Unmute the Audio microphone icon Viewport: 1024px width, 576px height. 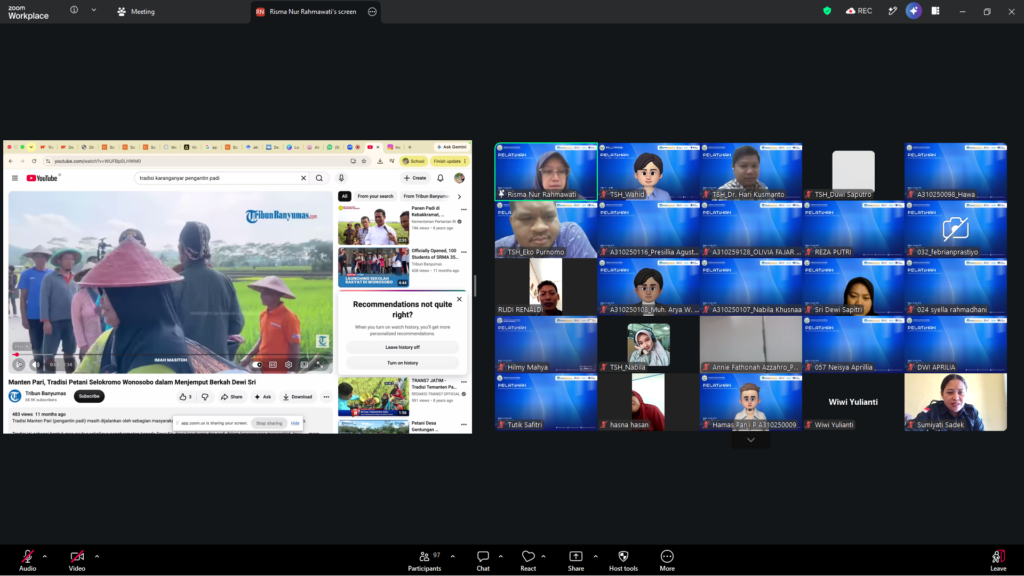point(27,557)
